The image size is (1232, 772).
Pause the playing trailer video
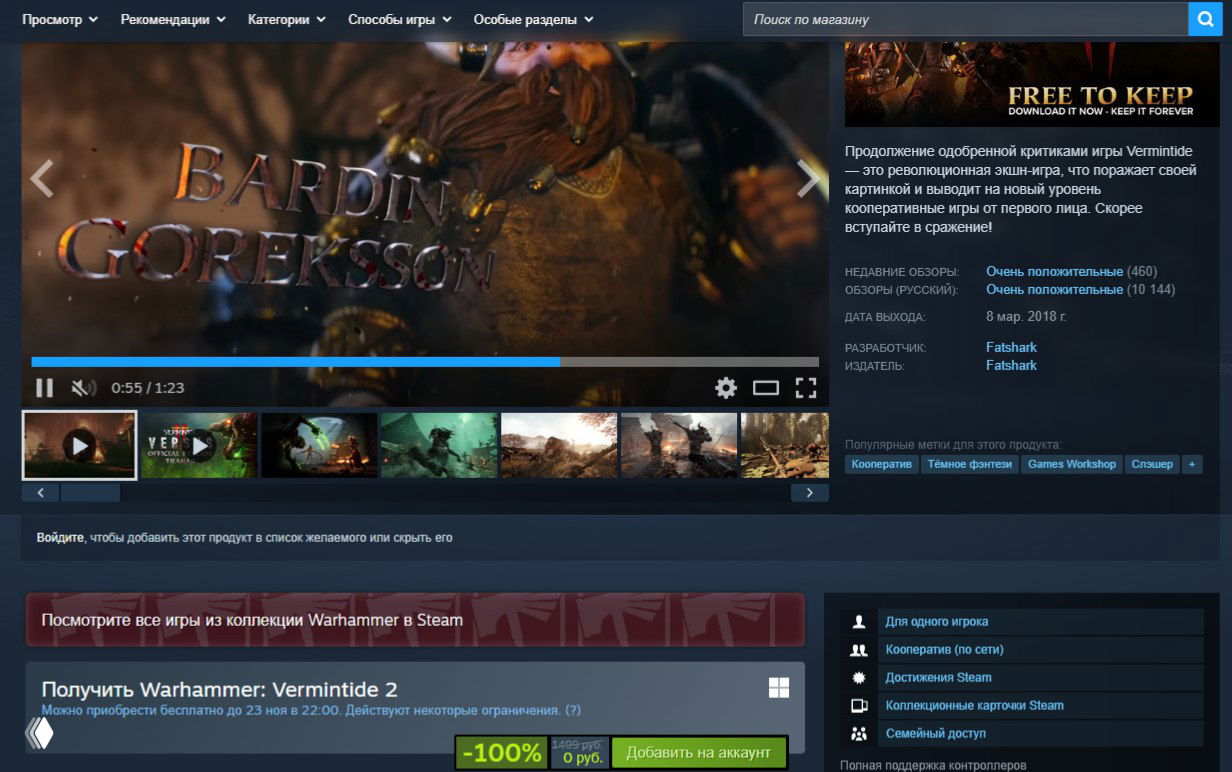pyautogui.click(x=44, y=387)
